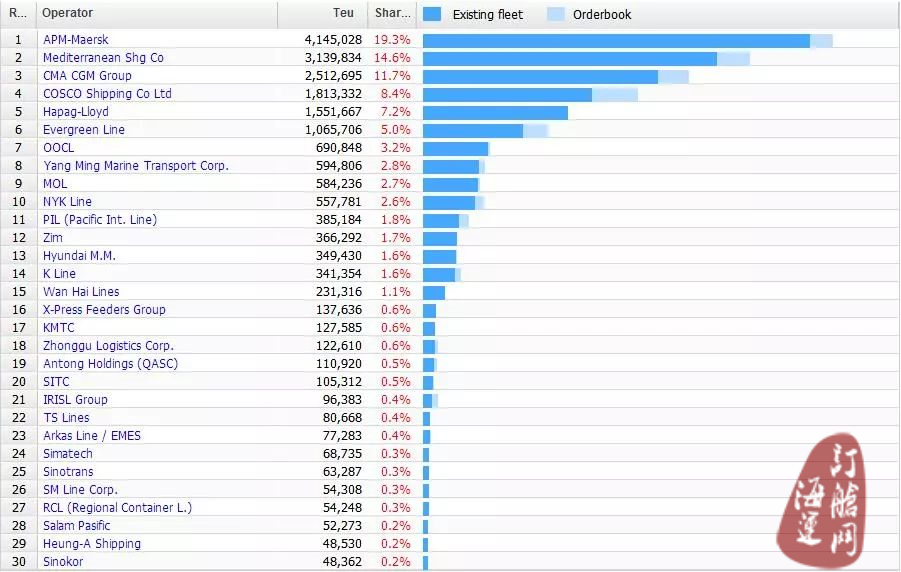The width and height of the screenshot is (901, 572).
Task: Sort by the Teu column header
Action: tap(322, 14)
